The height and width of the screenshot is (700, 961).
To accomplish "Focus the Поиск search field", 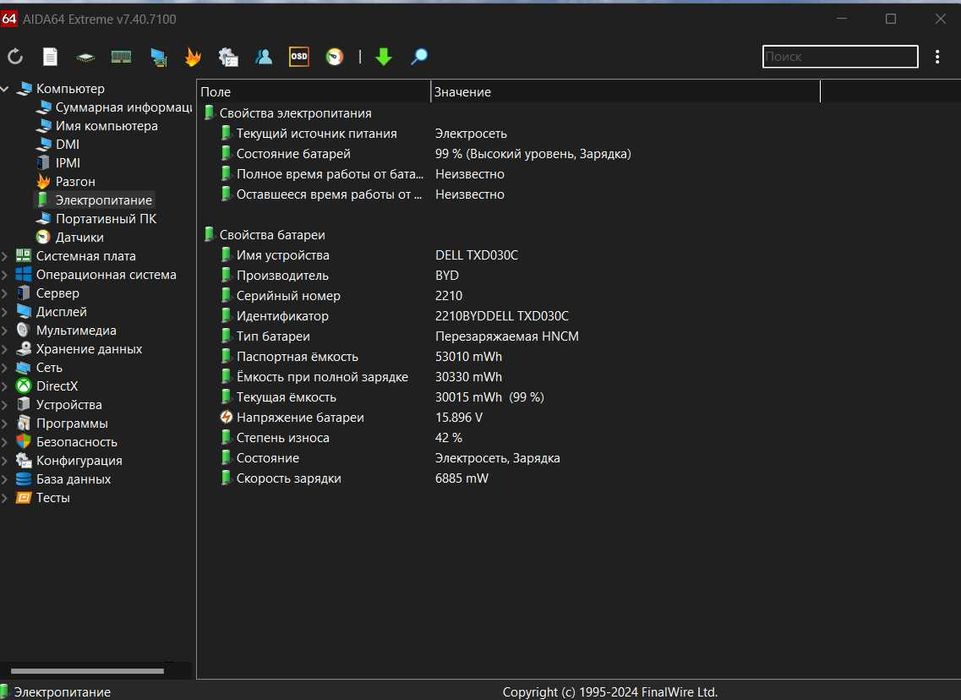I will tap(840, 56).
